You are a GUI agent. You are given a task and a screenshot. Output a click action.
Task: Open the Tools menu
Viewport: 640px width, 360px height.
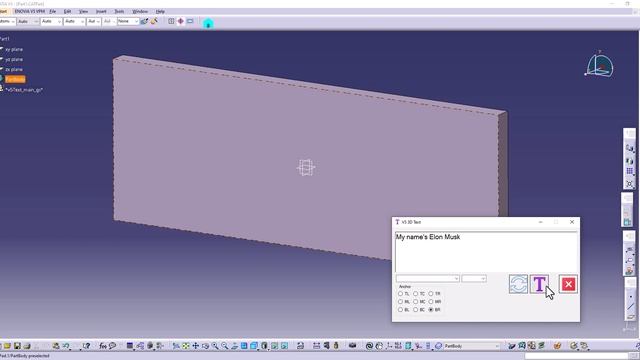pos(119,11)
